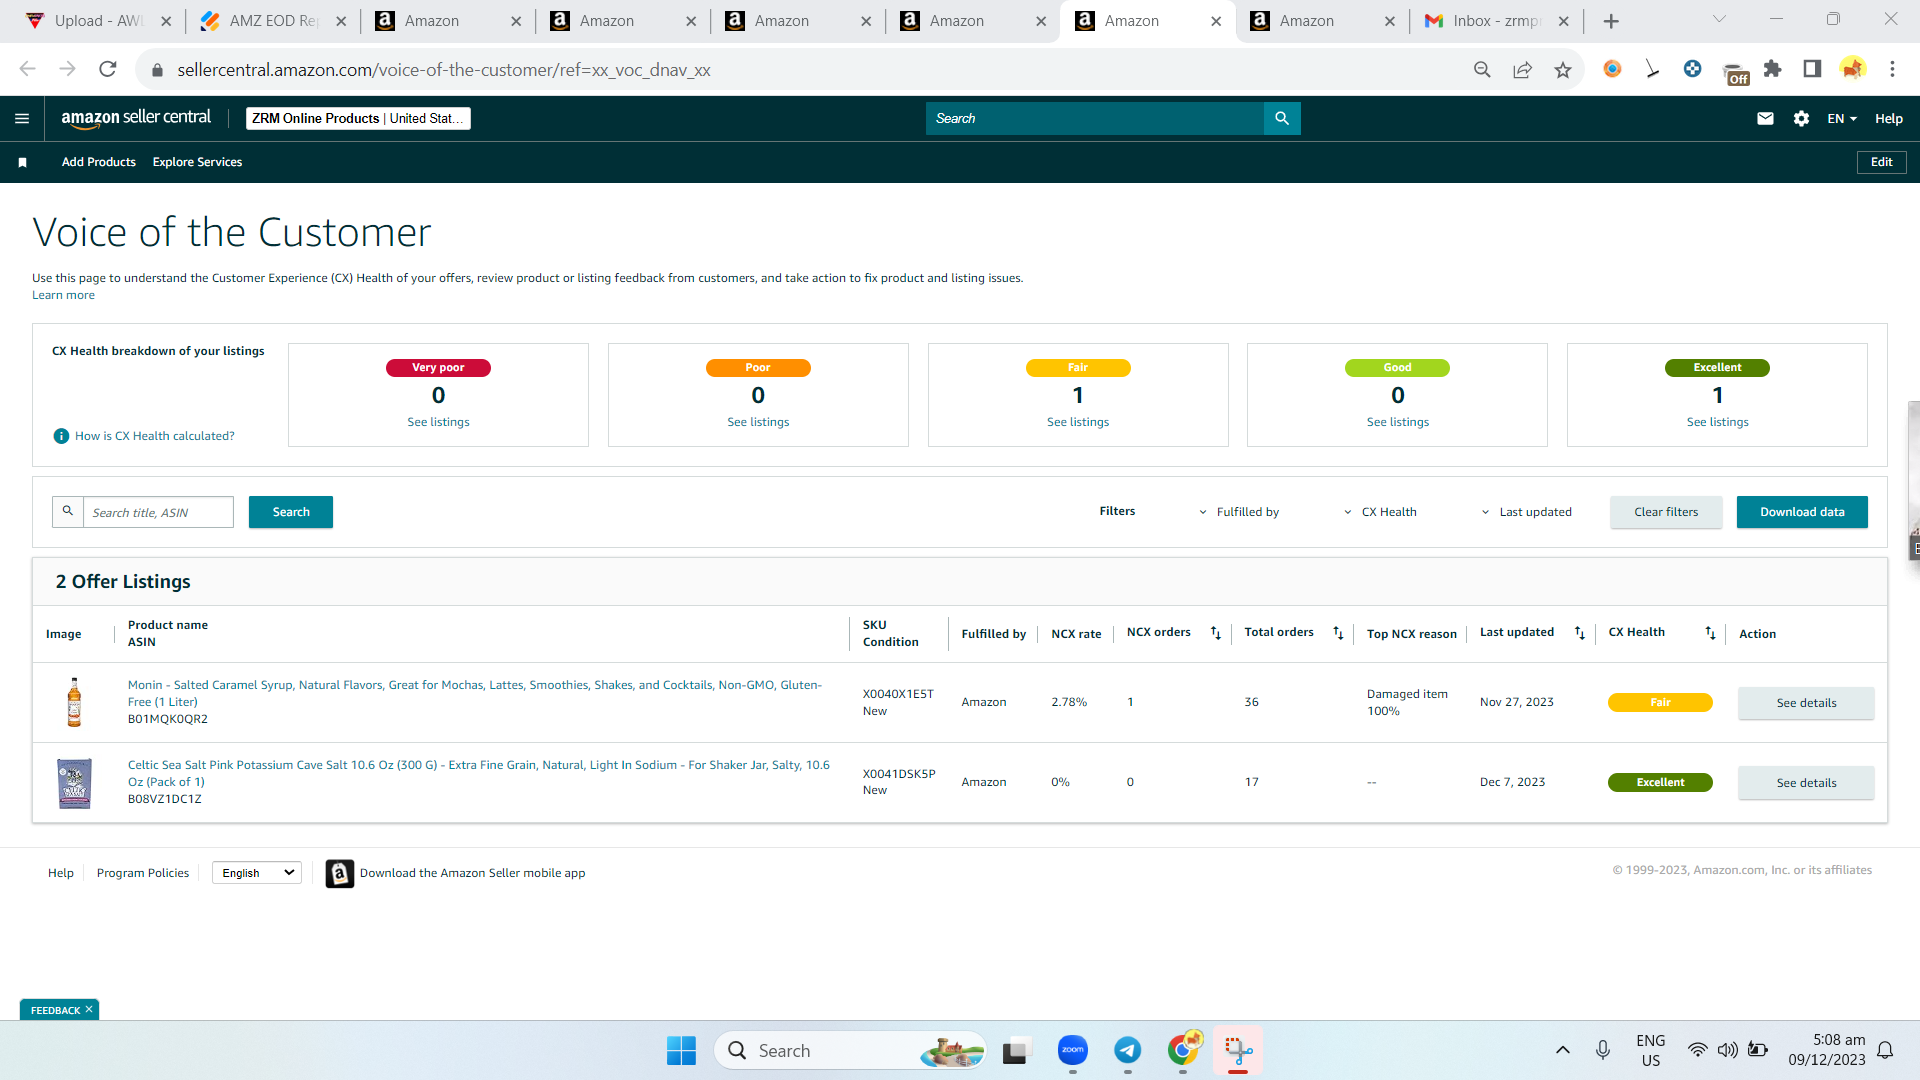Click the Search title, ASIN input field
1920x1080 pixels.
point(158,512)
